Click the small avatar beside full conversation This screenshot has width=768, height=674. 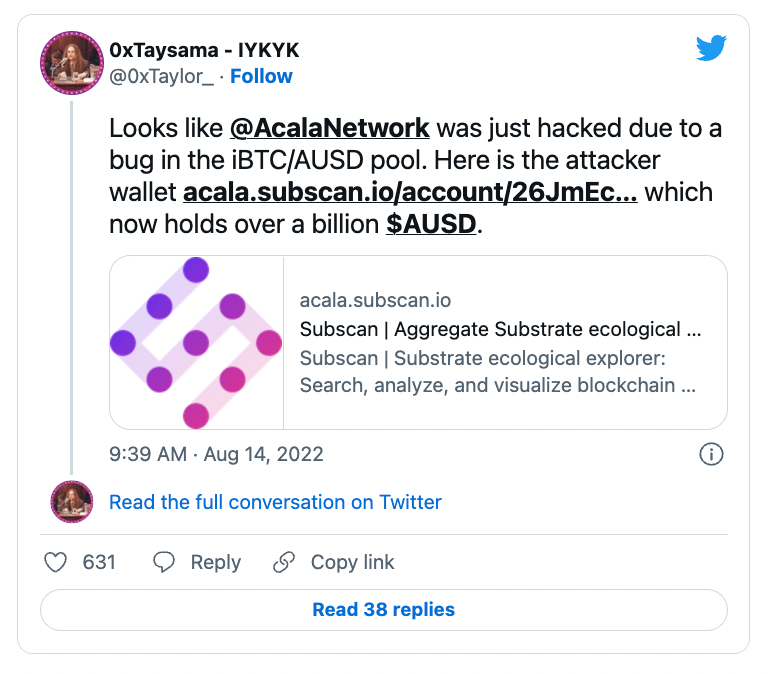point(72,502)
